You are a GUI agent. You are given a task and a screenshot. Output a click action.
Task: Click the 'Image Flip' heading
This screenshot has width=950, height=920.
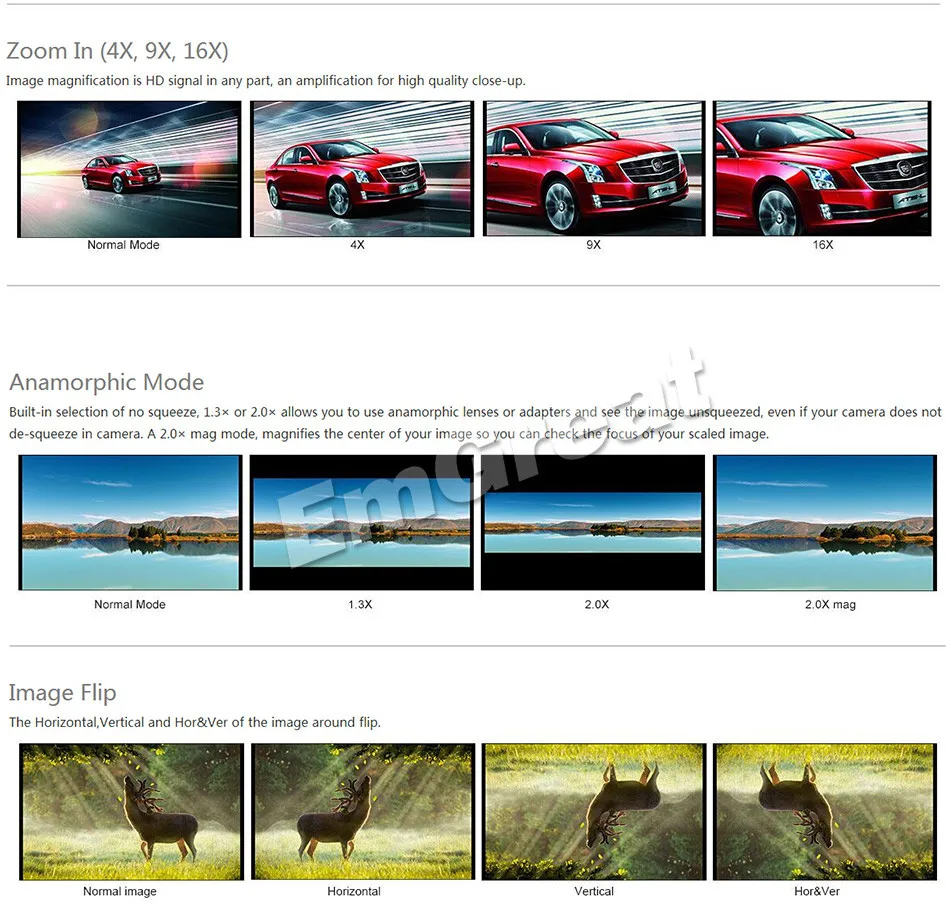coord(62,693)
